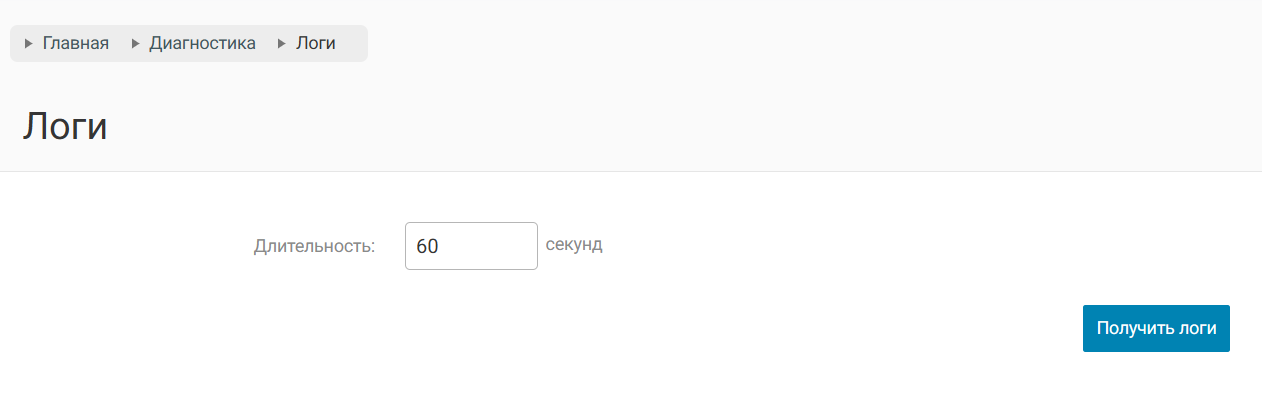The height and width of the screenshot is (417, 1262).
Task: Click the large Логи page heading
Action: [65, 127]
